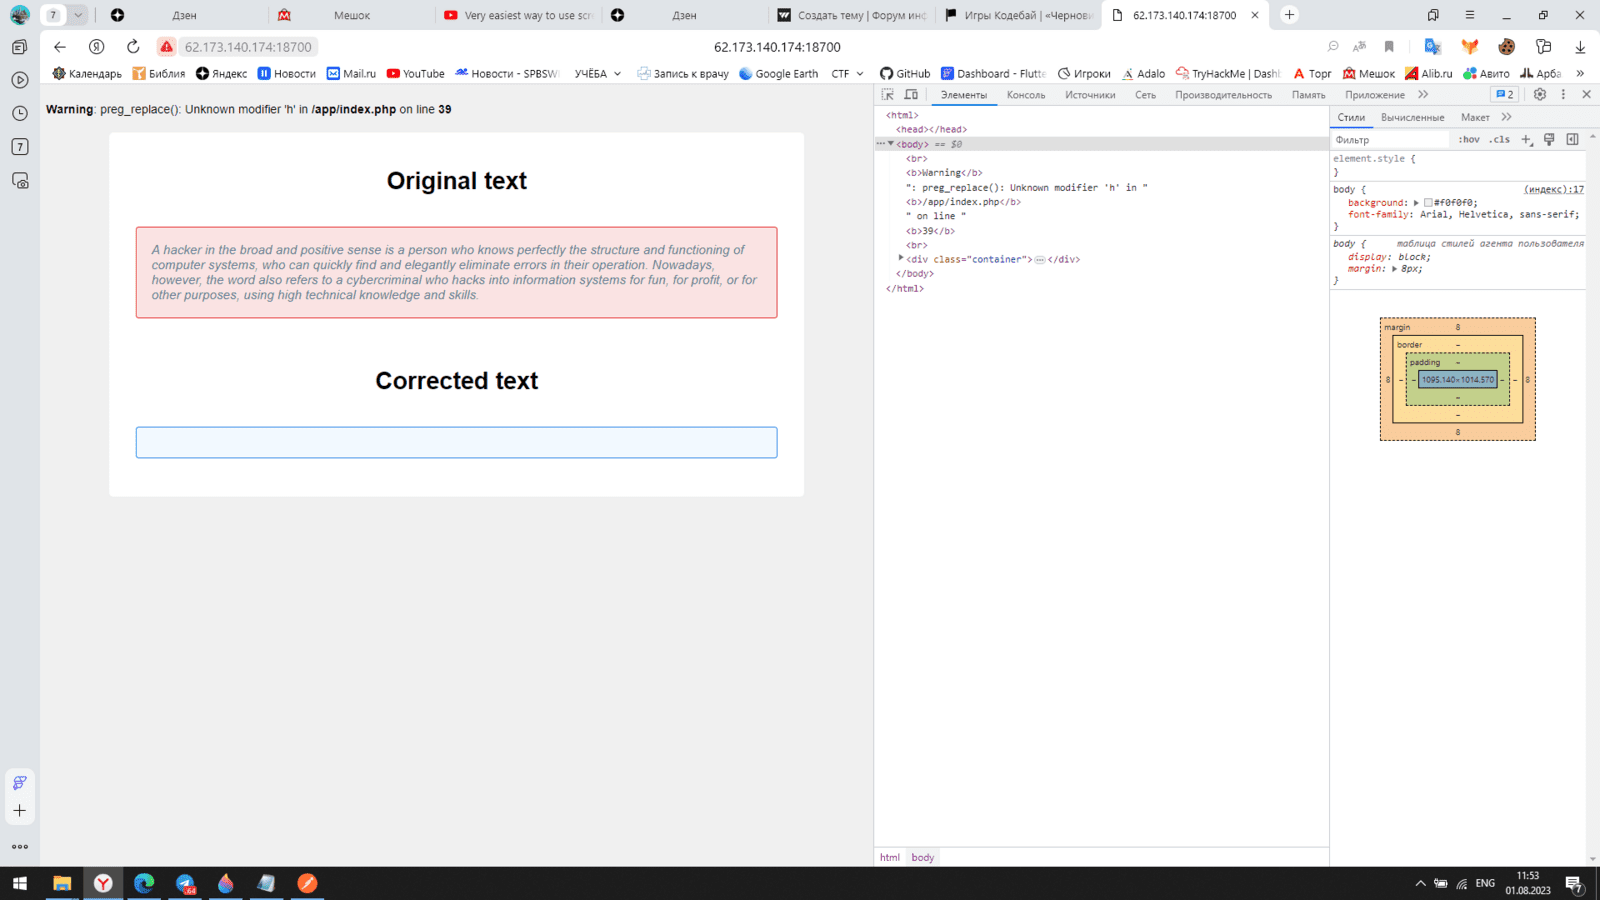Toggle rendering emulations paintbrush icon
This screenshot has width=1600, height=900.
(x=1549, y=140)
